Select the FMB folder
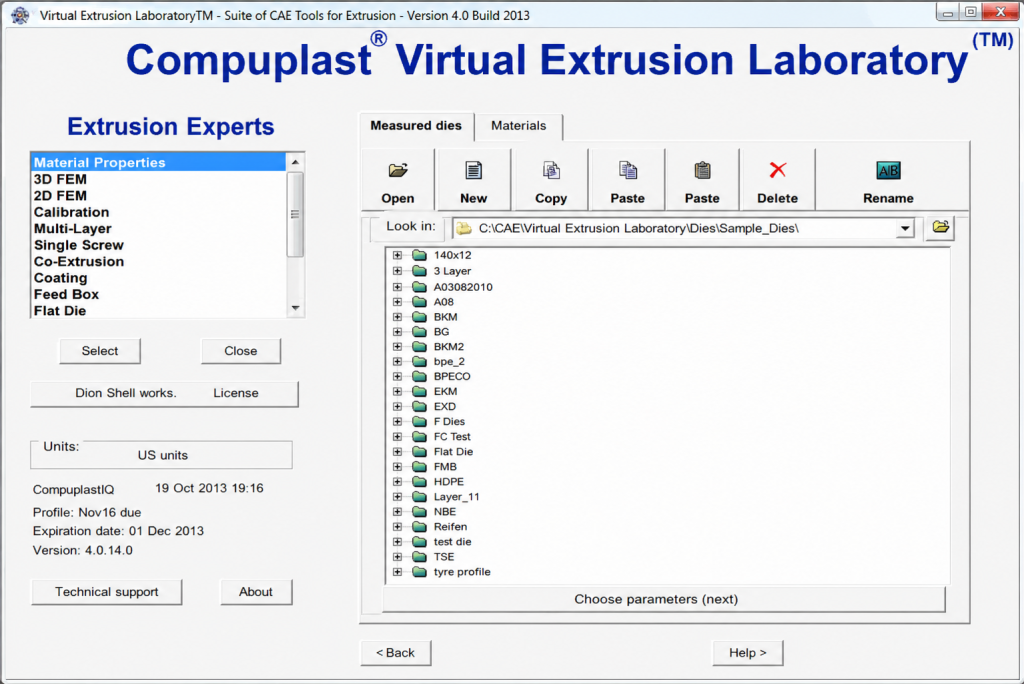 coord(445,467)
